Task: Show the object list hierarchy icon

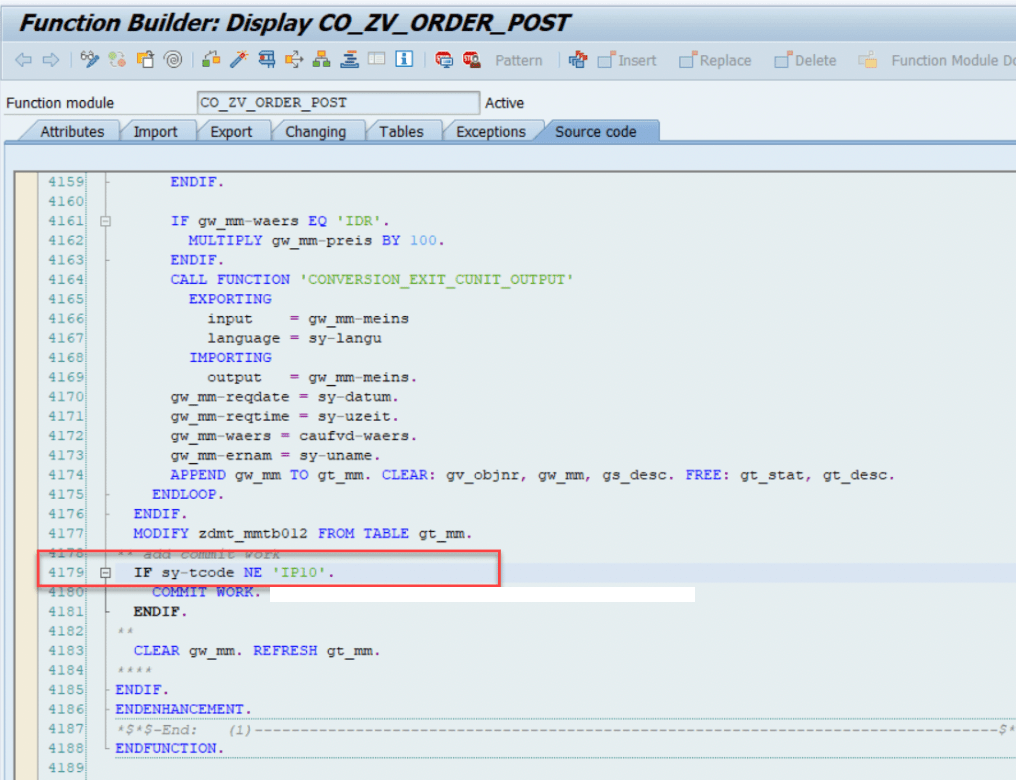Action: point(321,60)
